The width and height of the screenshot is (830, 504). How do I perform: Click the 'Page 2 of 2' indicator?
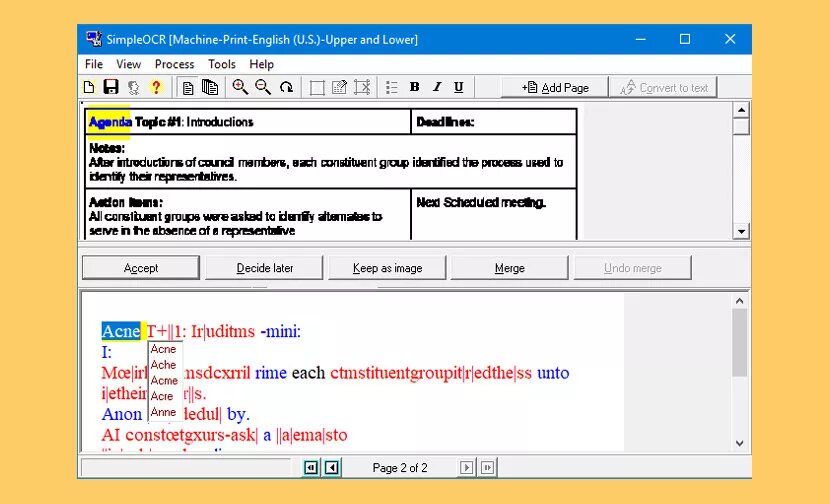click(400, 468)
